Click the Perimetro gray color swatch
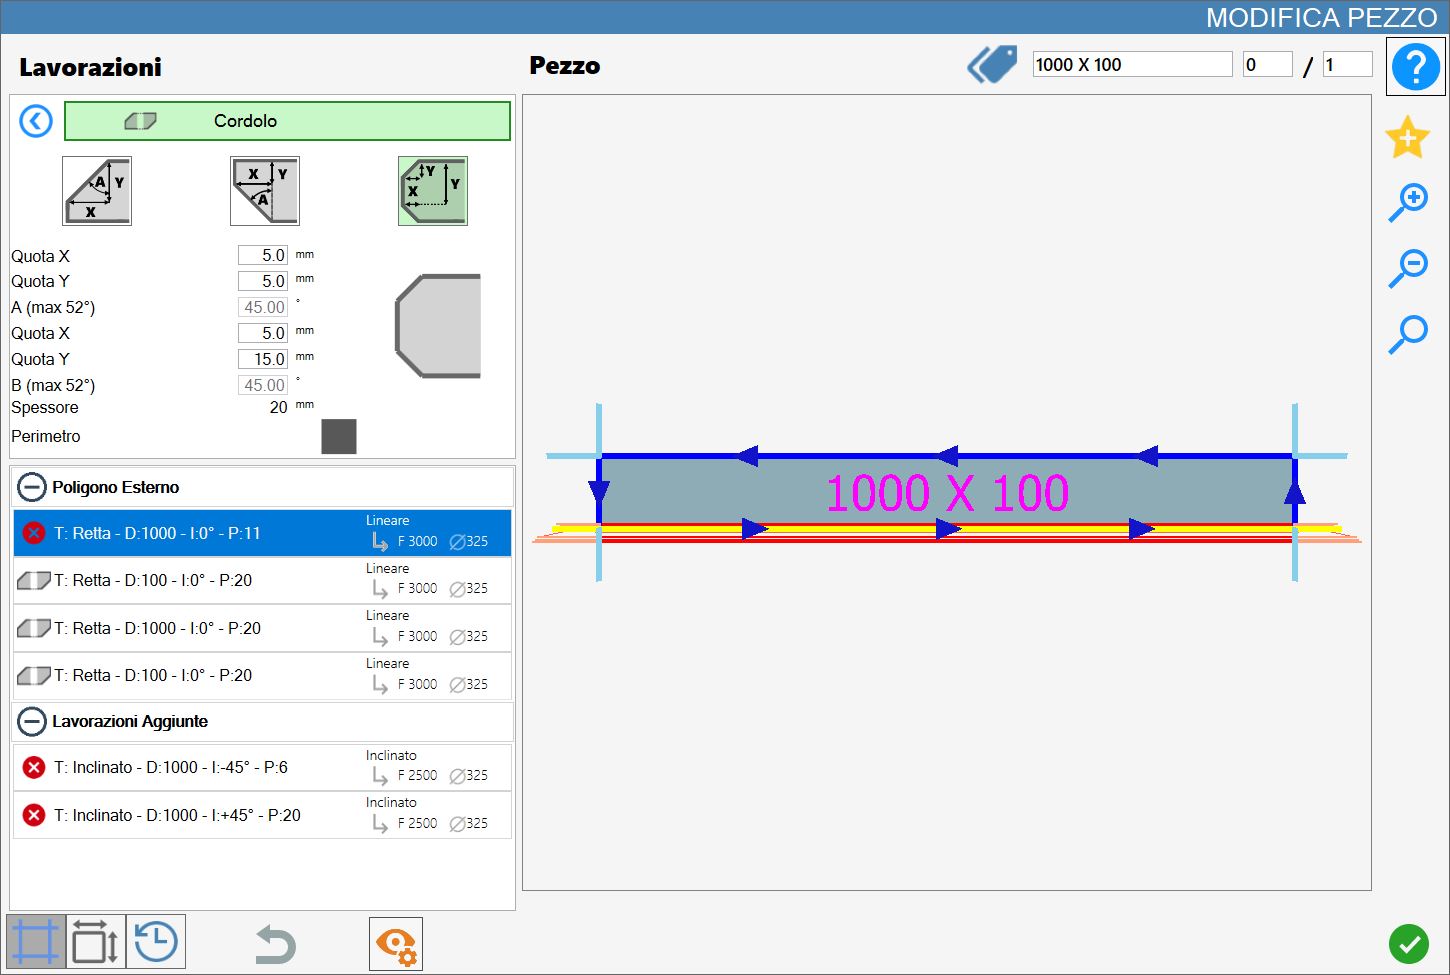Viewport: 1450px width, 975px height. coord(339,436)
